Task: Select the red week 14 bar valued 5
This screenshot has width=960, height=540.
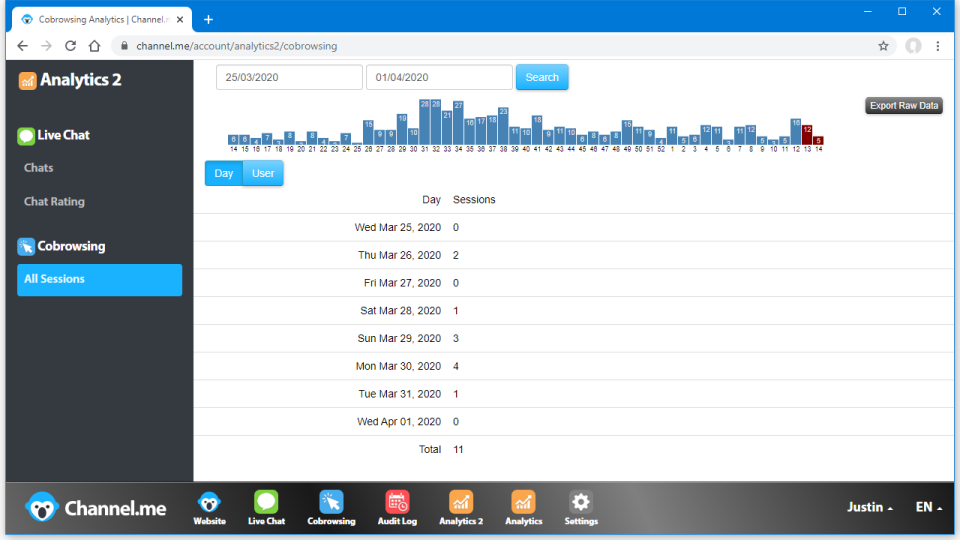Action: 818,141
